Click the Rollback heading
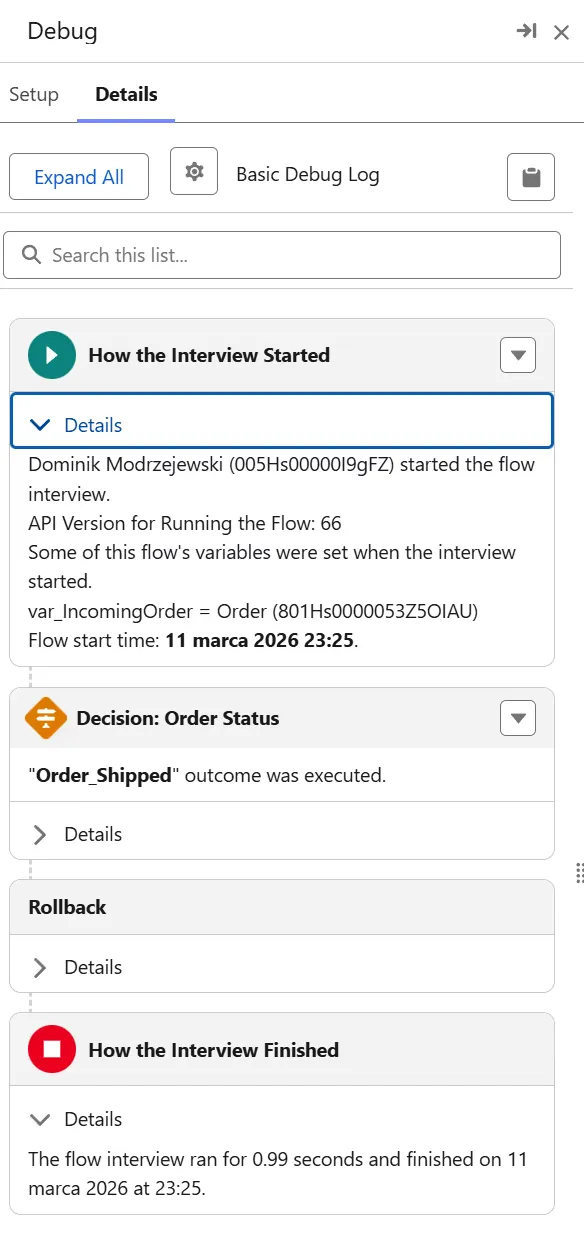Screen dimensions: 584x1233 click(67, 907)
